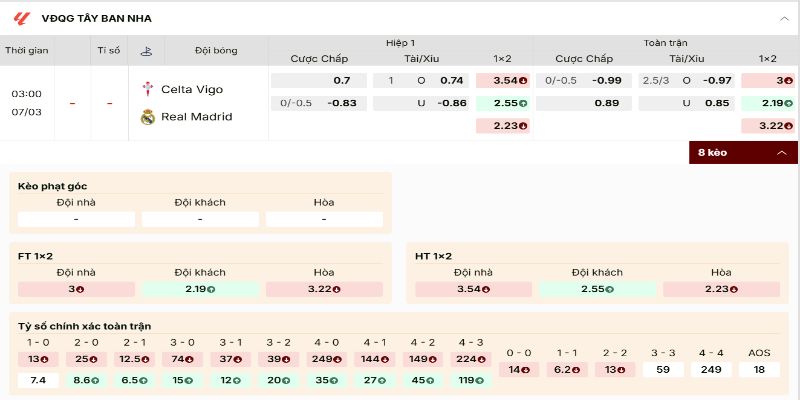
Task: Choose correct score 2-1 odds 12.5
Action: click(134, 359)
